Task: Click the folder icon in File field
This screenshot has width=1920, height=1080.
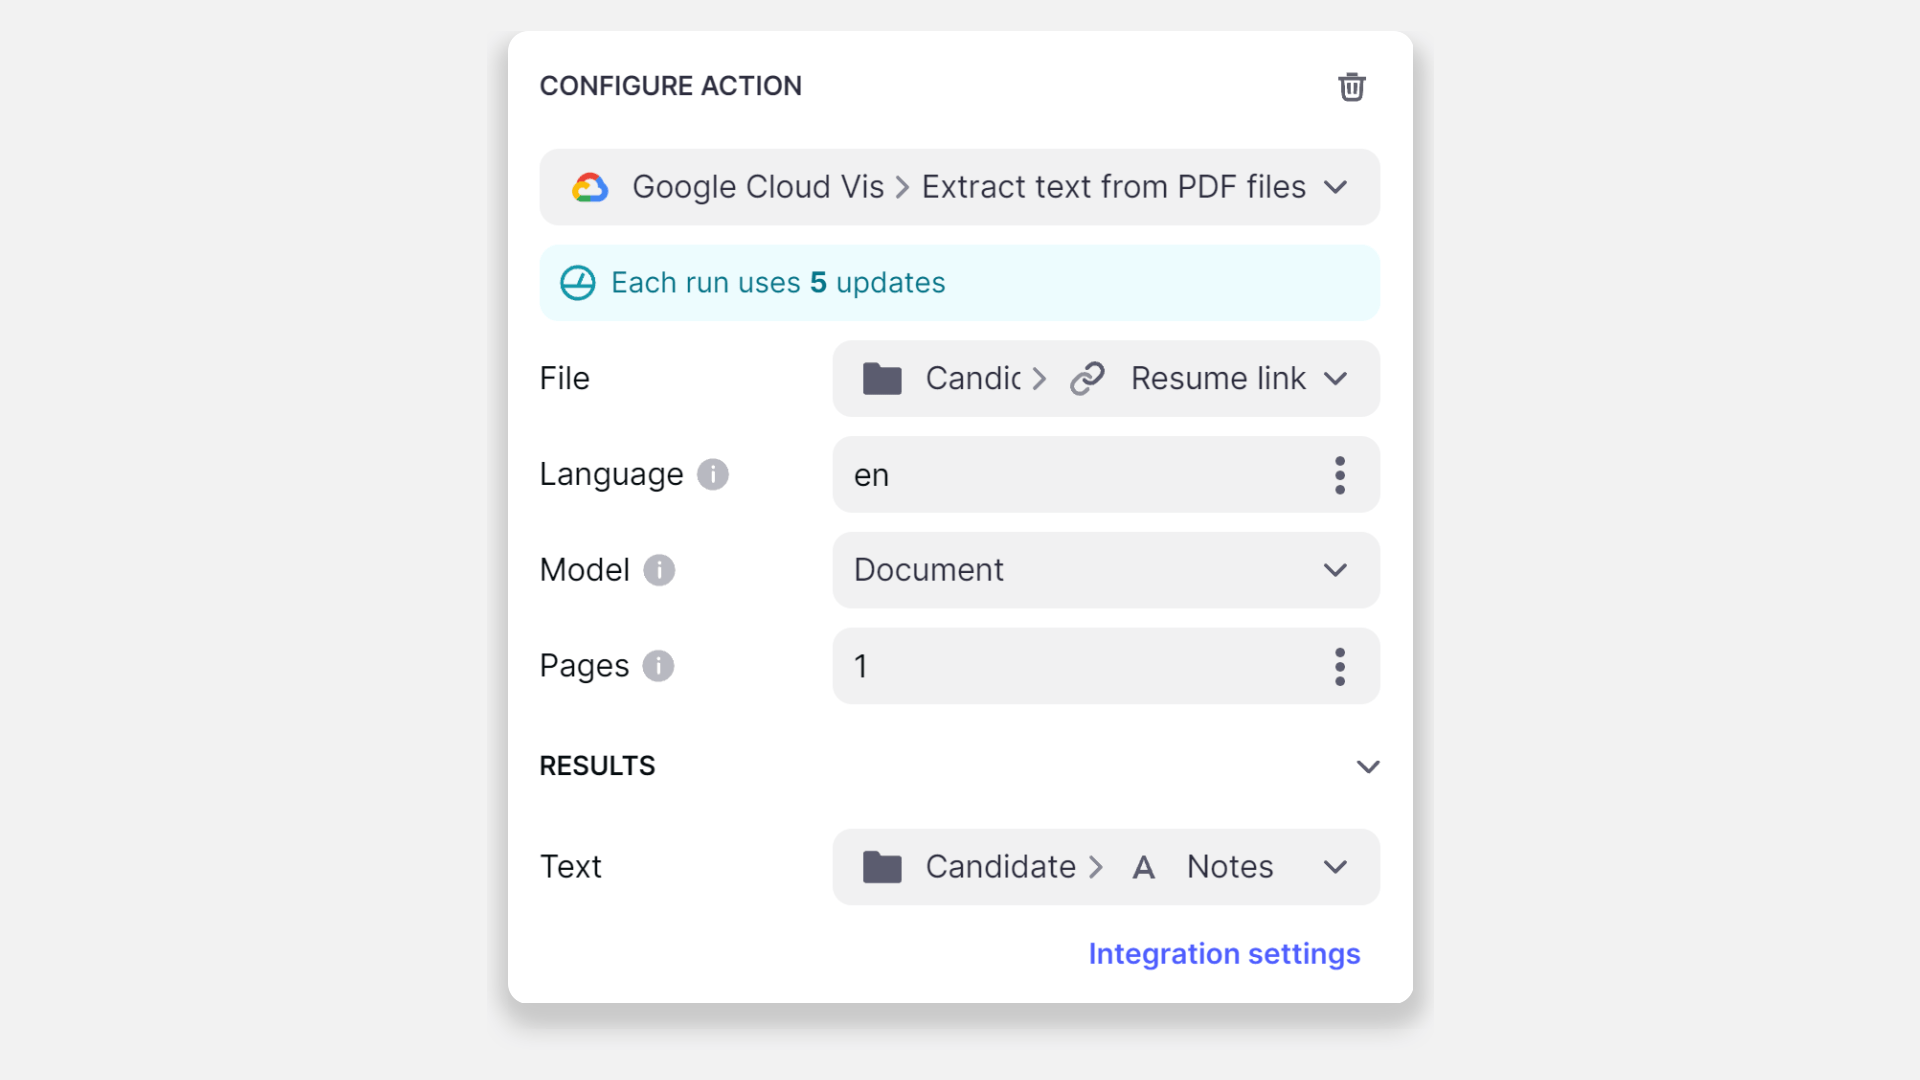Action: [x=882, y=379]
